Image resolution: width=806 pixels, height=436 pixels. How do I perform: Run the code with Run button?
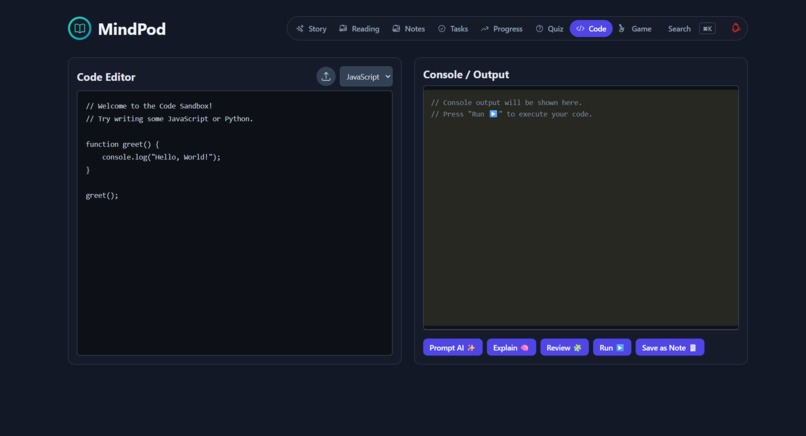coord(612,348)
